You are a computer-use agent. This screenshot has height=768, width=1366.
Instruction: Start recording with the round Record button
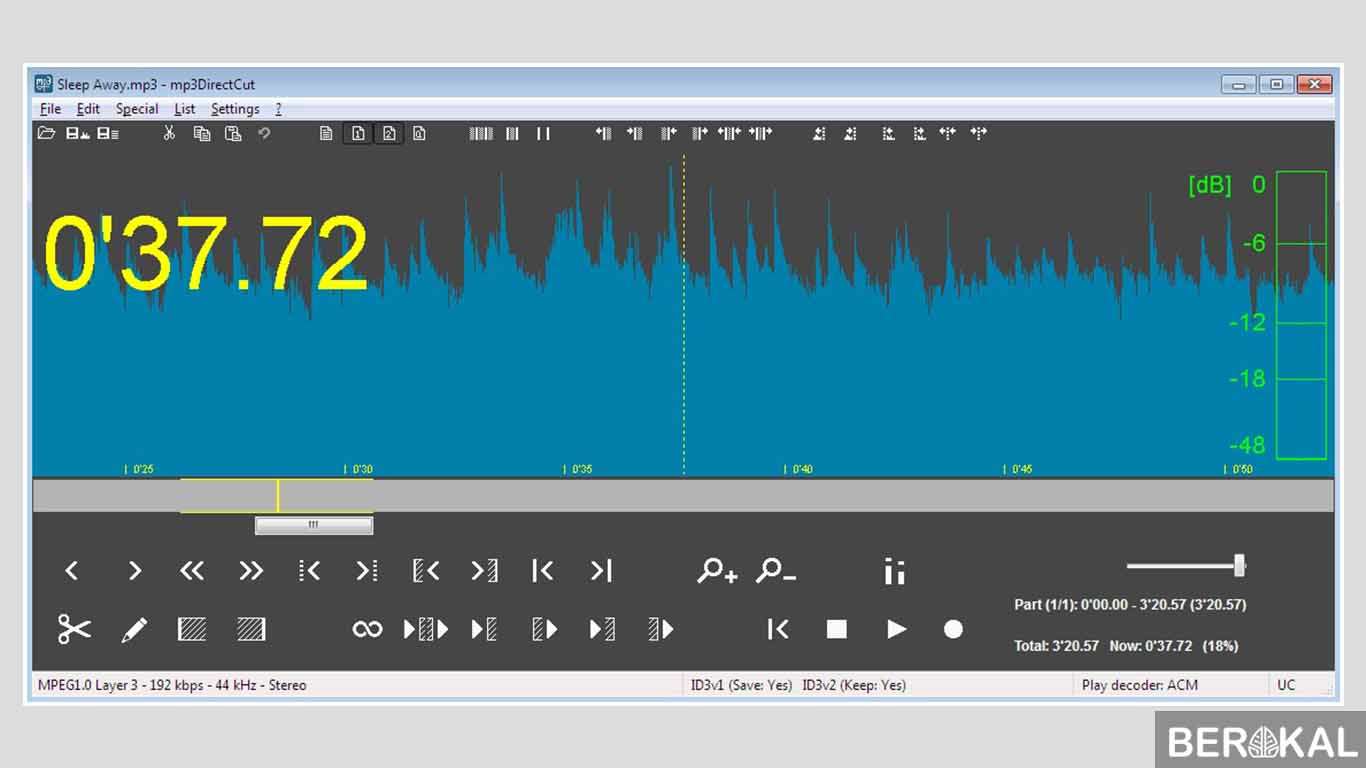pos(953,629)
